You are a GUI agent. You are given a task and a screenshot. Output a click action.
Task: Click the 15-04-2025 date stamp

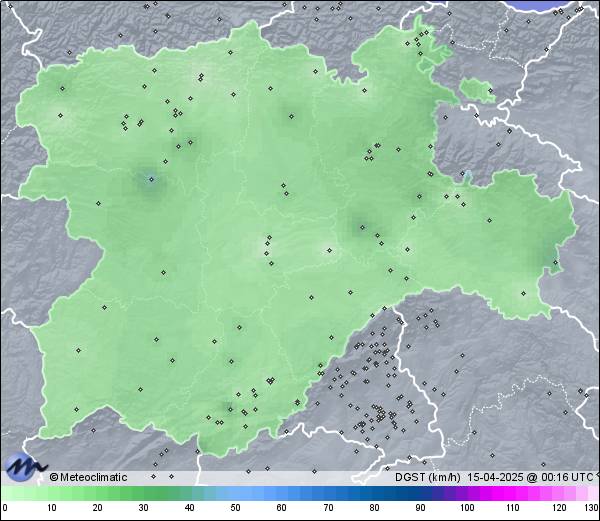[495, 477]
